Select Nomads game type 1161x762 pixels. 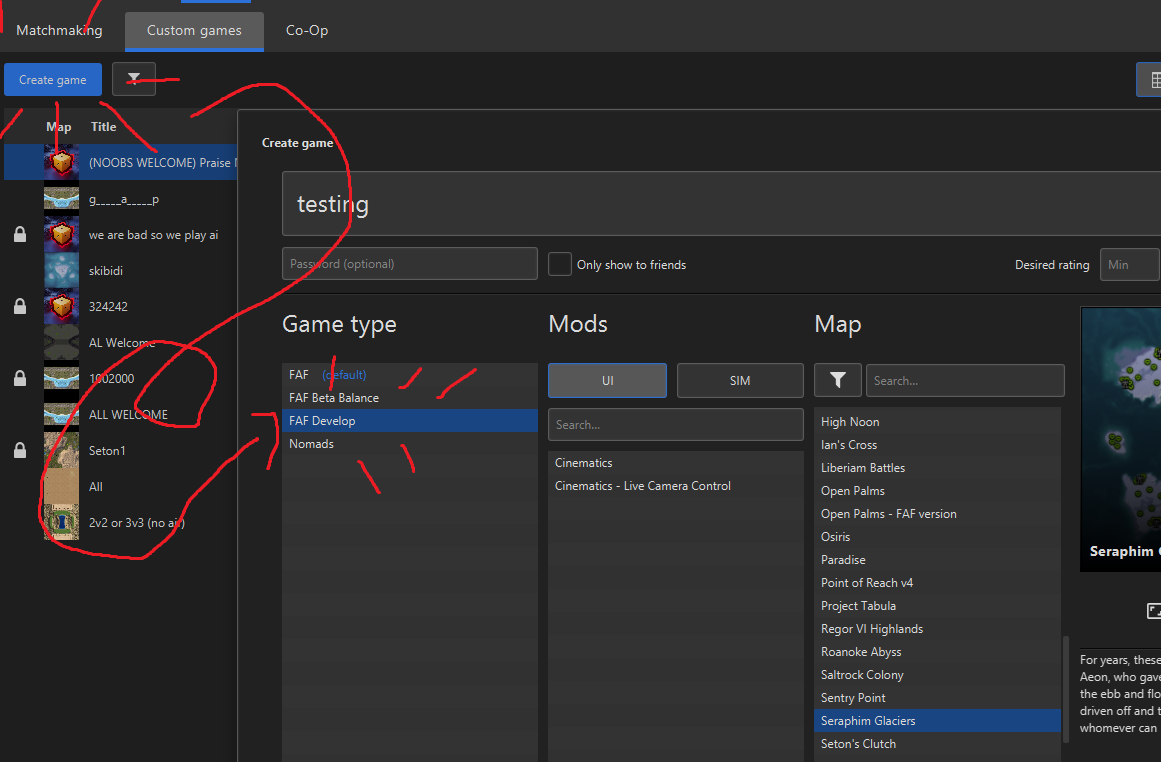coord(409,444)
